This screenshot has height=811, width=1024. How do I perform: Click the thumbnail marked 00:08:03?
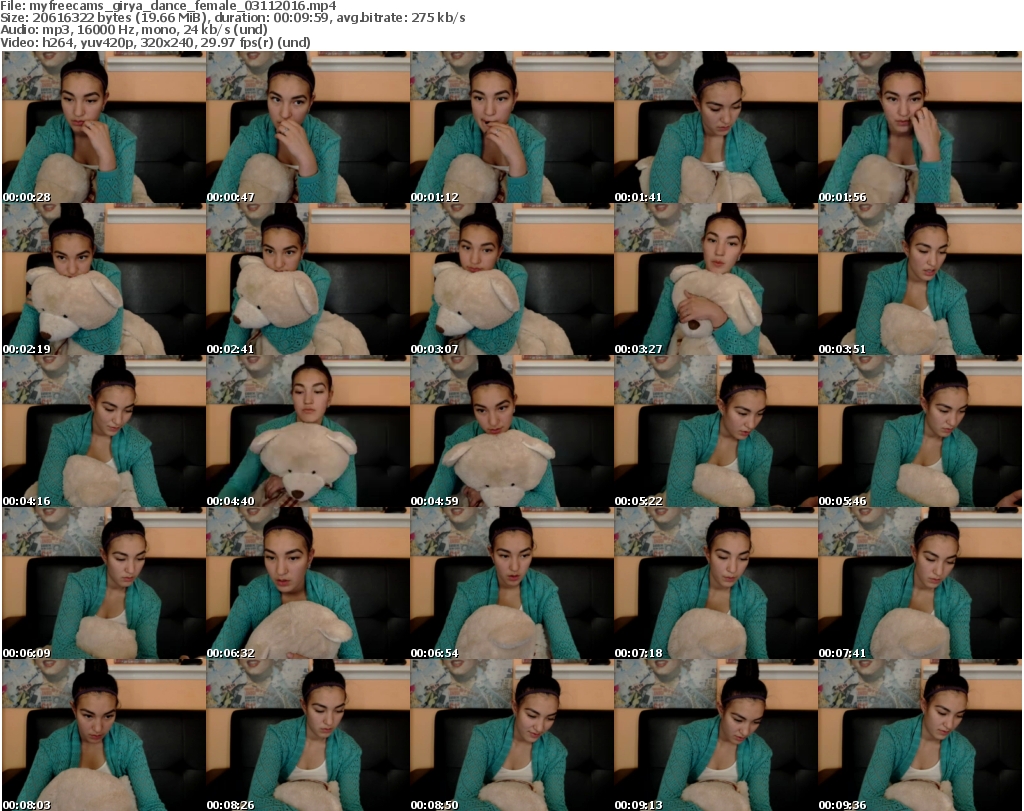[104, 735]
